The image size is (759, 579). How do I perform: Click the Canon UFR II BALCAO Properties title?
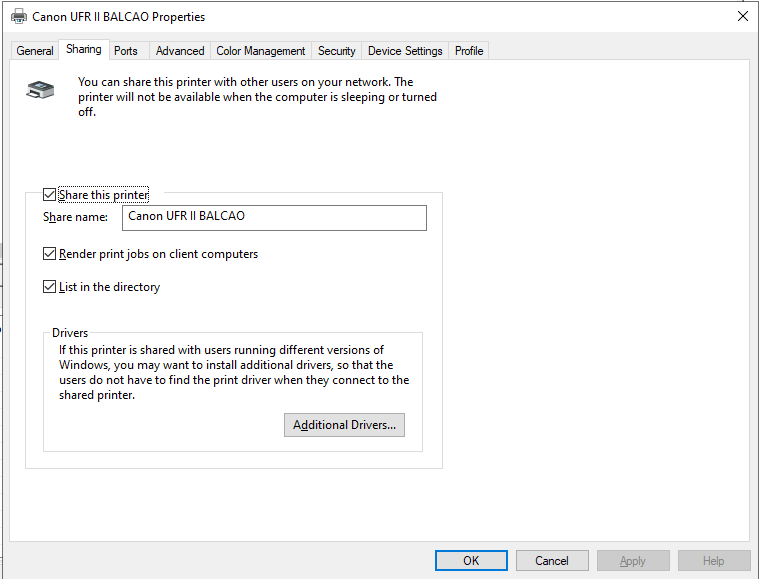(119, 16)
